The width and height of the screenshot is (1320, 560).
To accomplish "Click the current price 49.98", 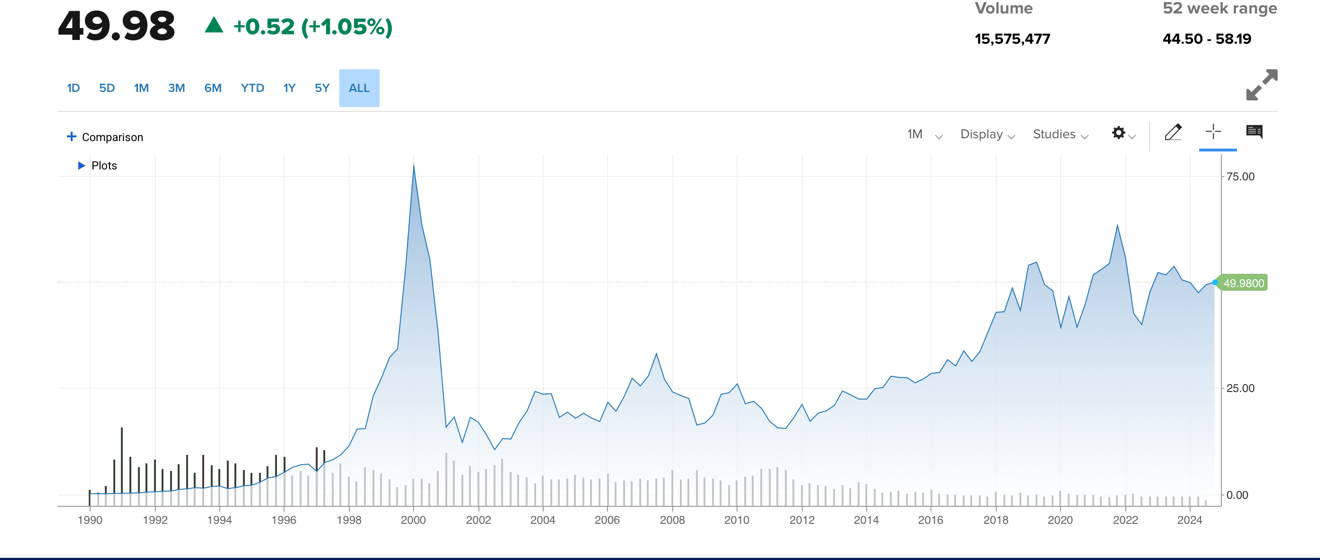I will point(117,27).
